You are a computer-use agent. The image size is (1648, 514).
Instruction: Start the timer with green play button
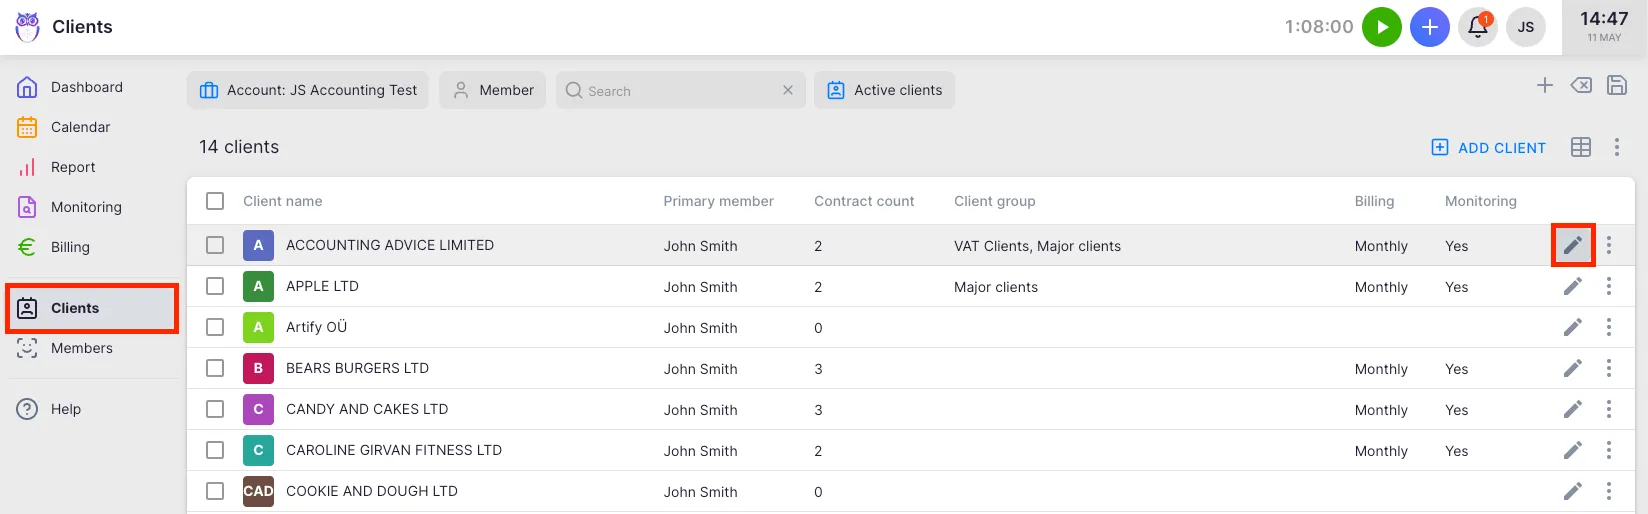point(1381,27)
